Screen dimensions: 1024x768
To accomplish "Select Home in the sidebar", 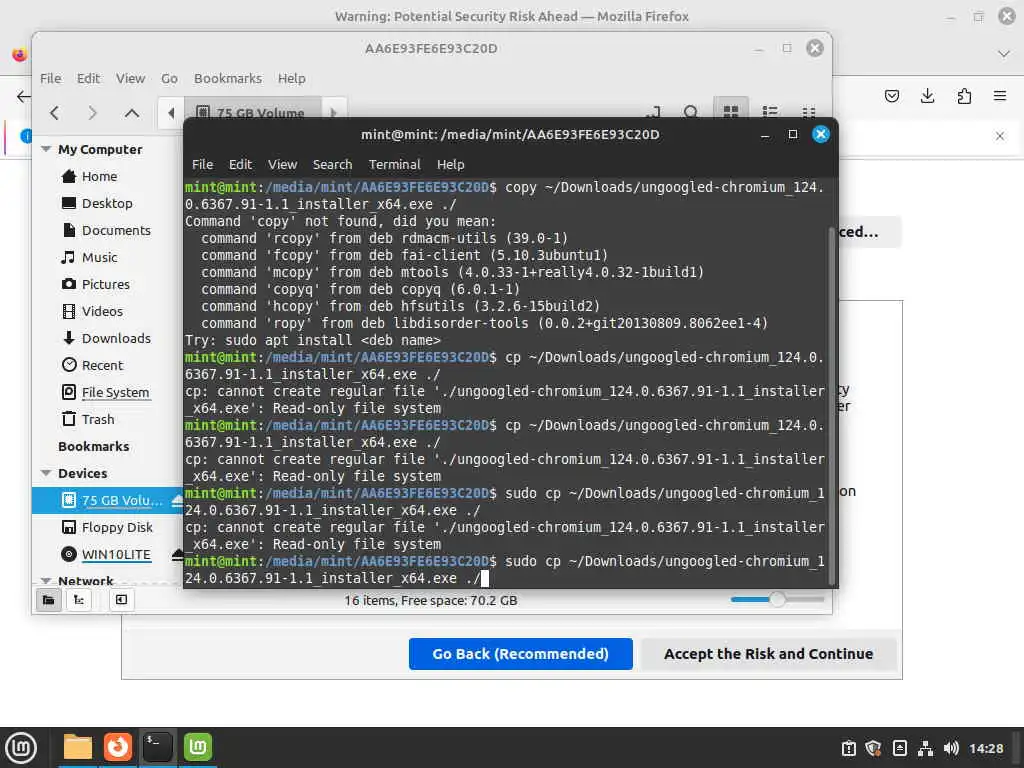I will click(x=99, y=176).
